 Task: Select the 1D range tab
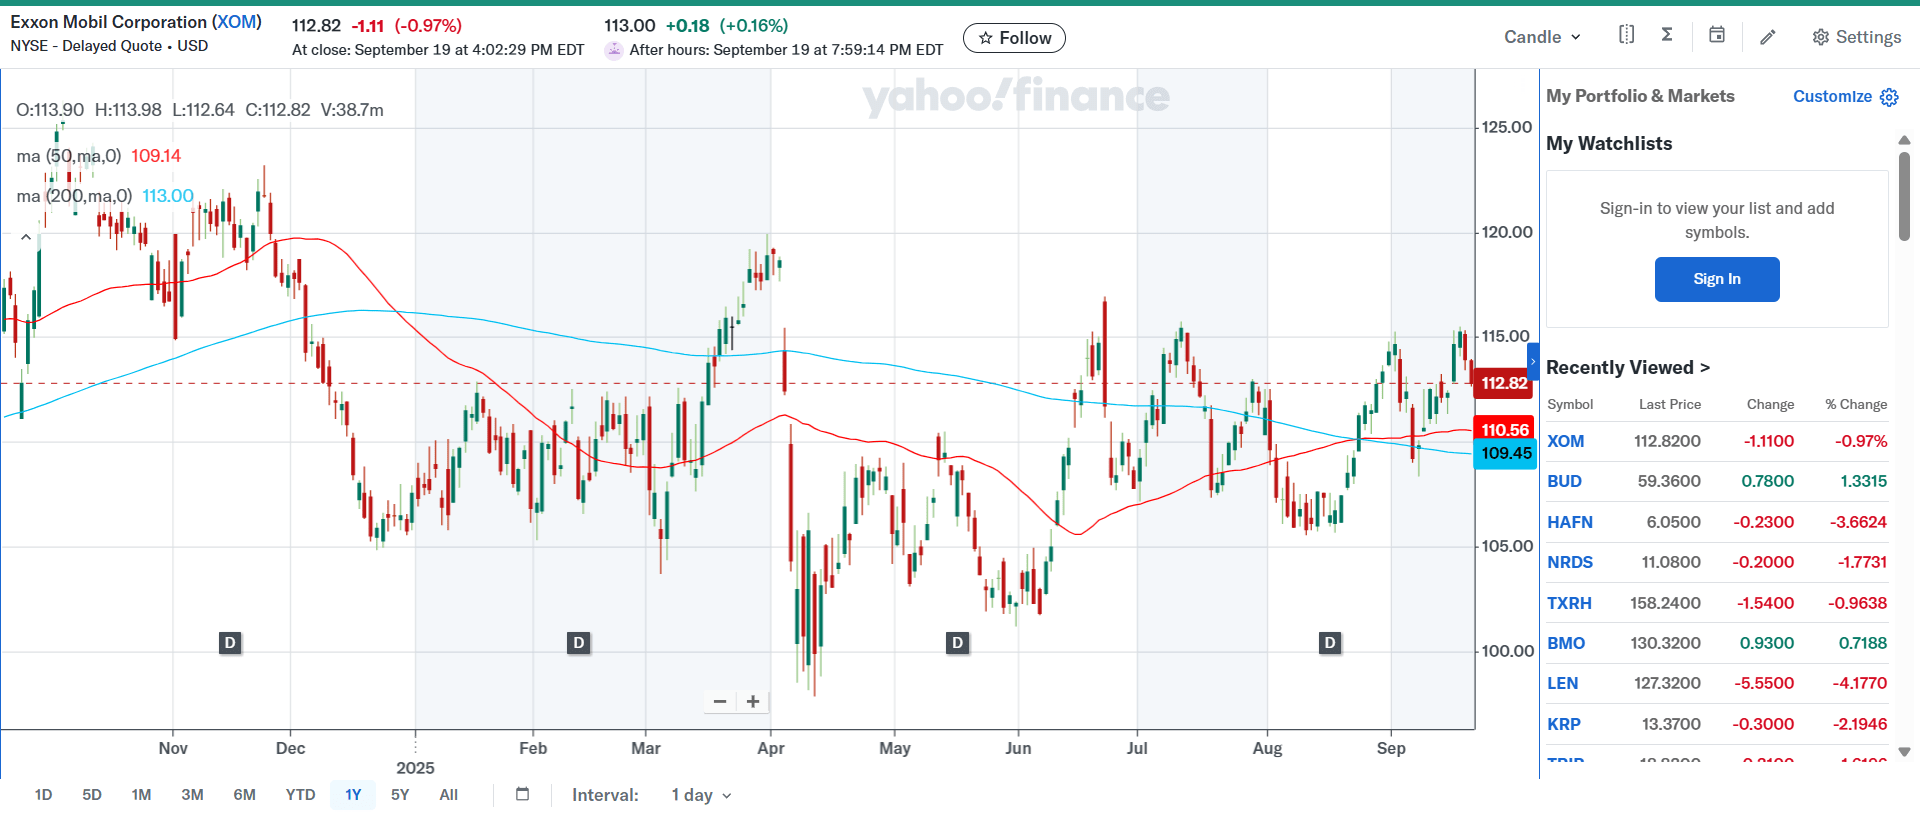pos(43,795)
